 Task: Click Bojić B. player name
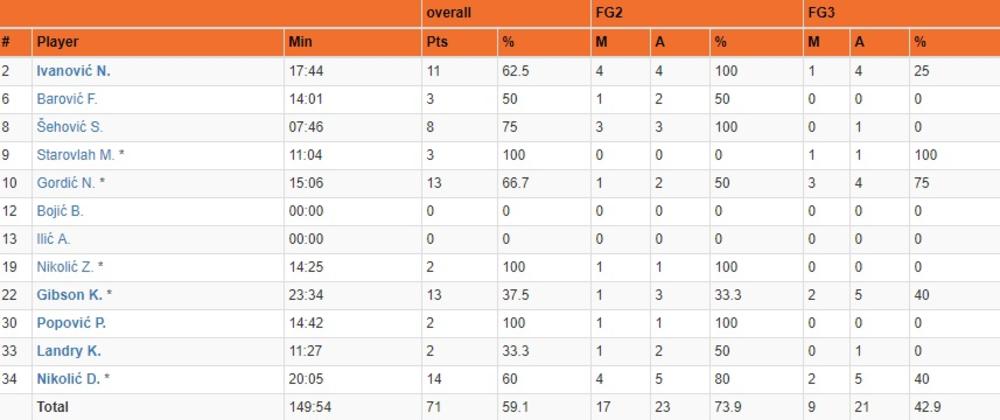[x=60, y=211]
